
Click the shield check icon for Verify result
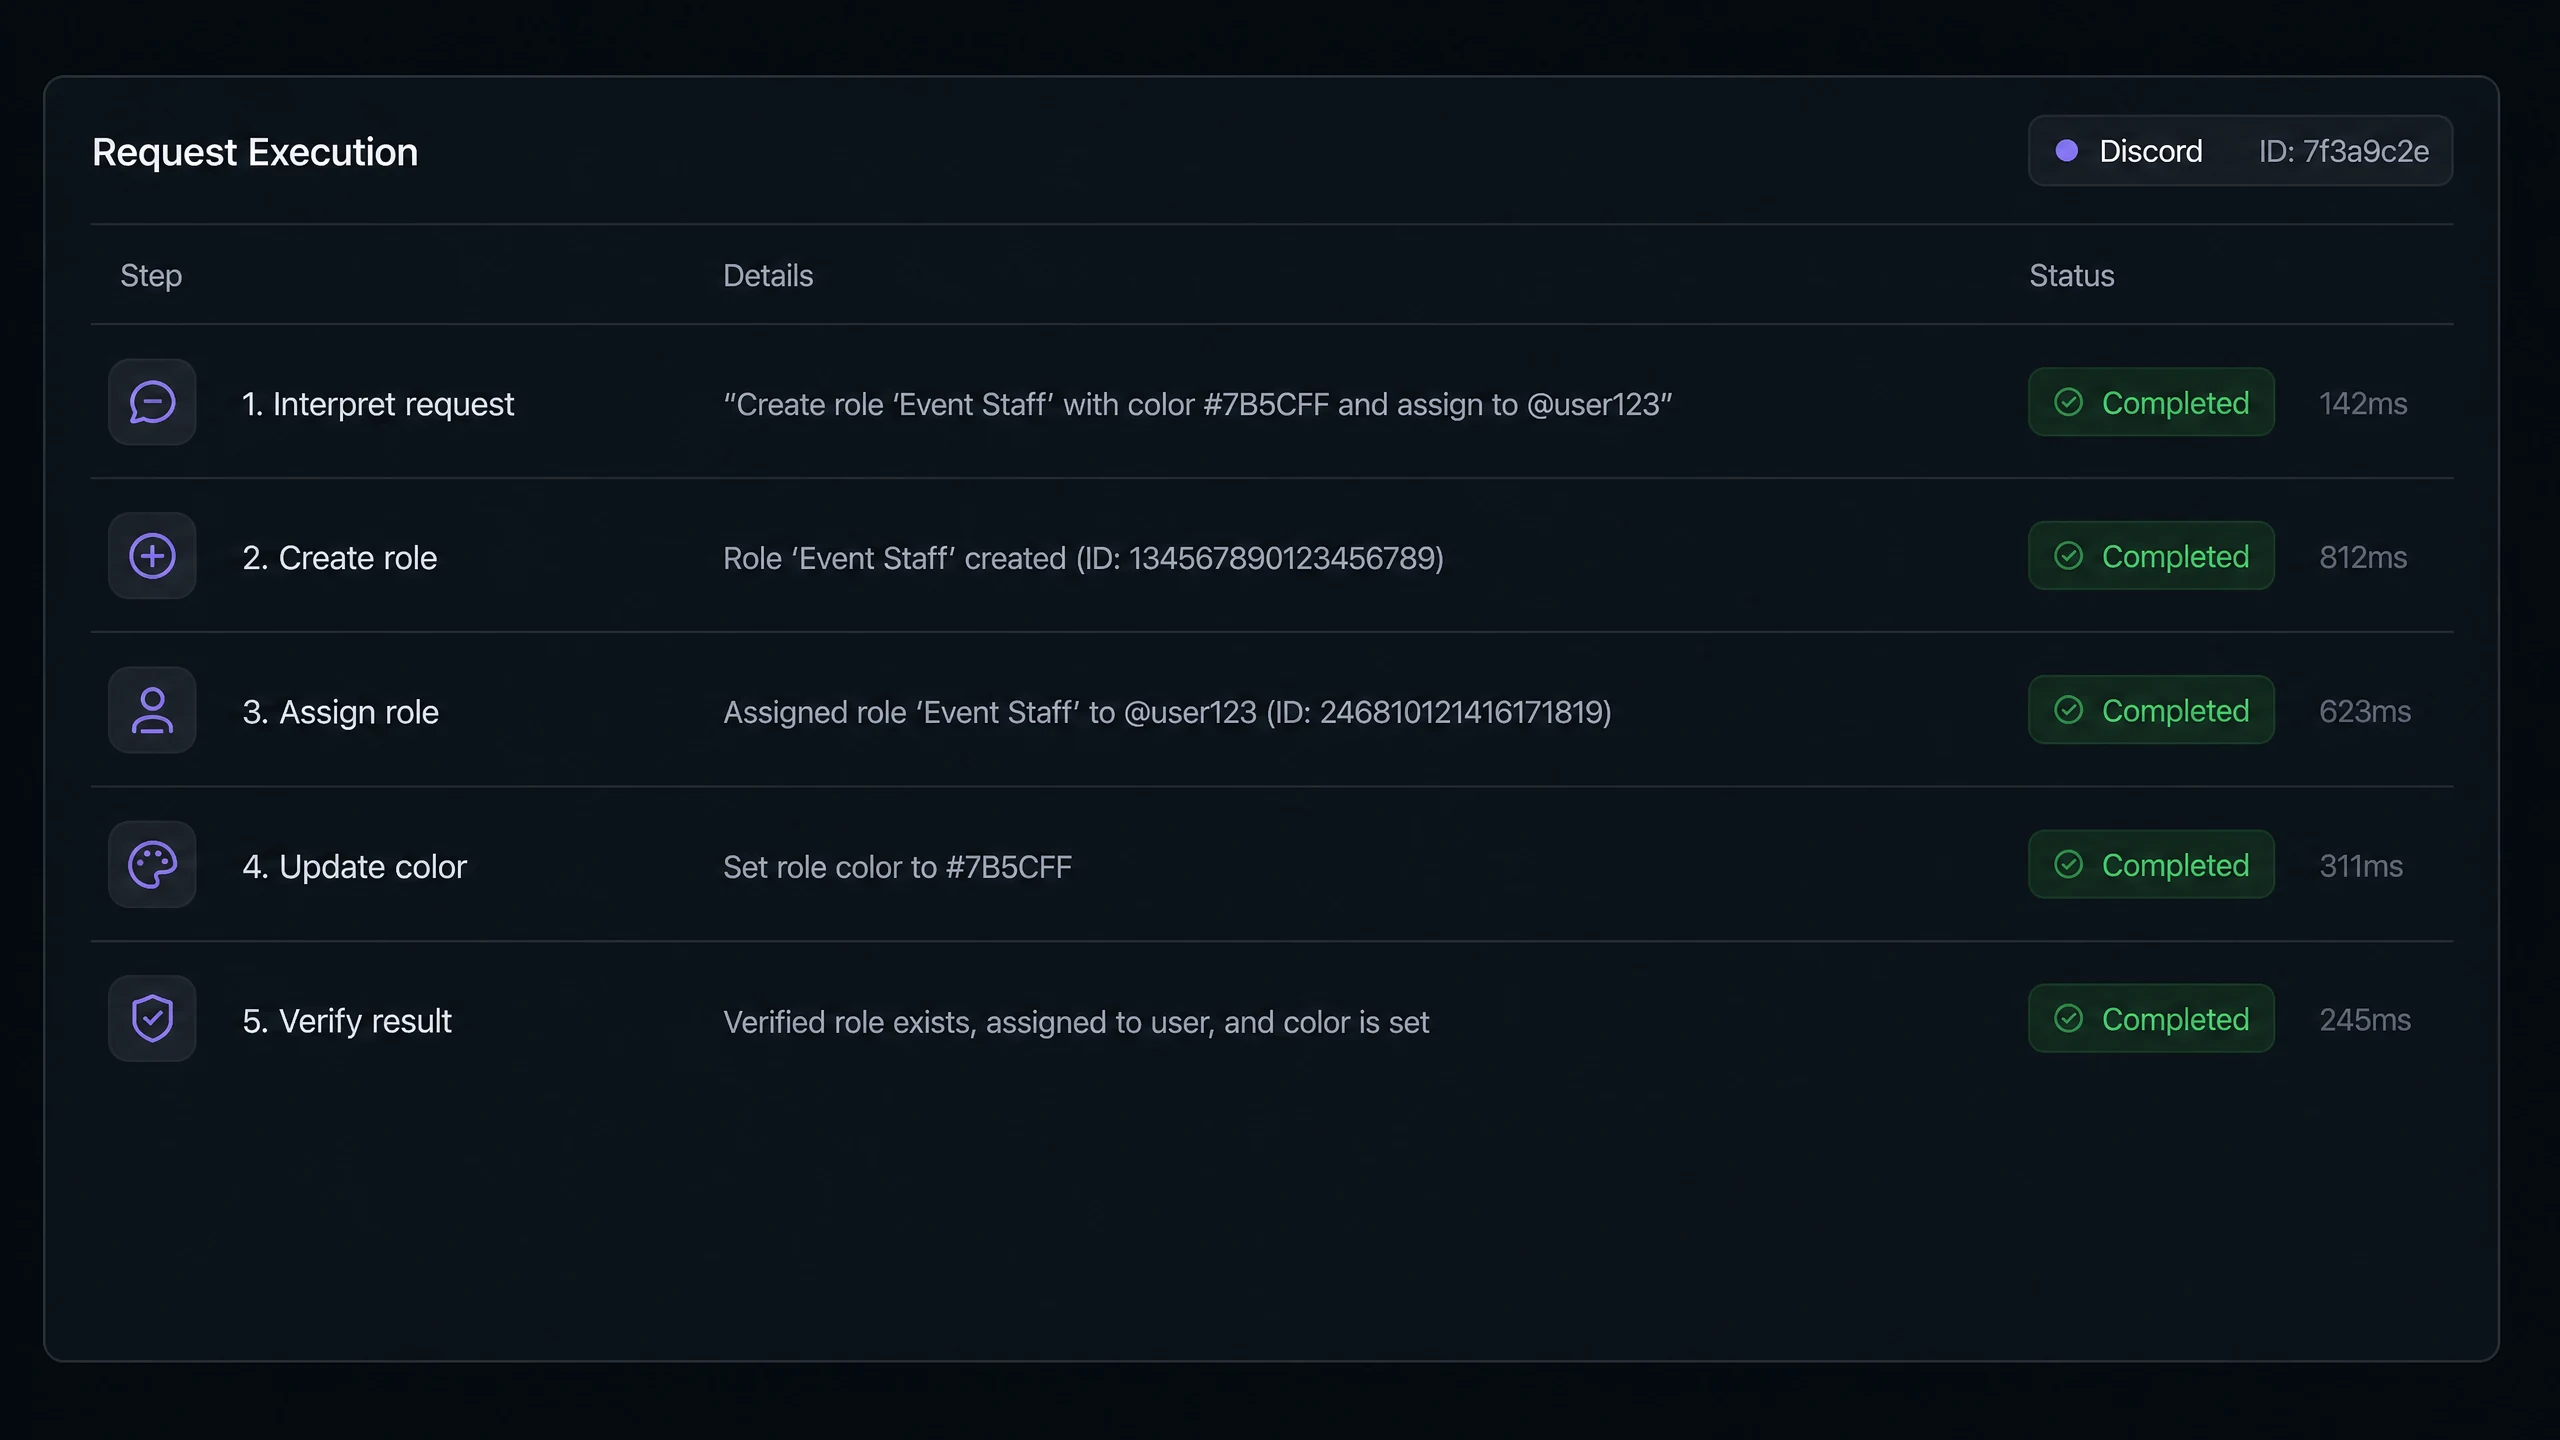152,1019
